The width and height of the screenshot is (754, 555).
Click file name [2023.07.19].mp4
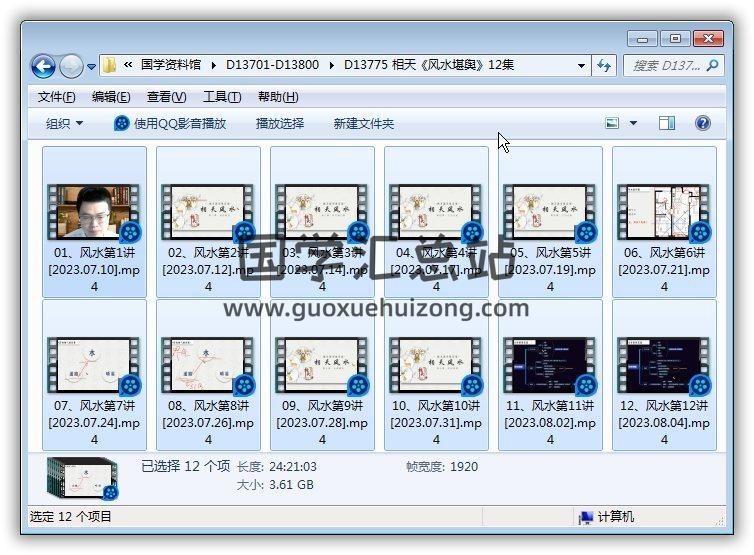pos(550,278)
